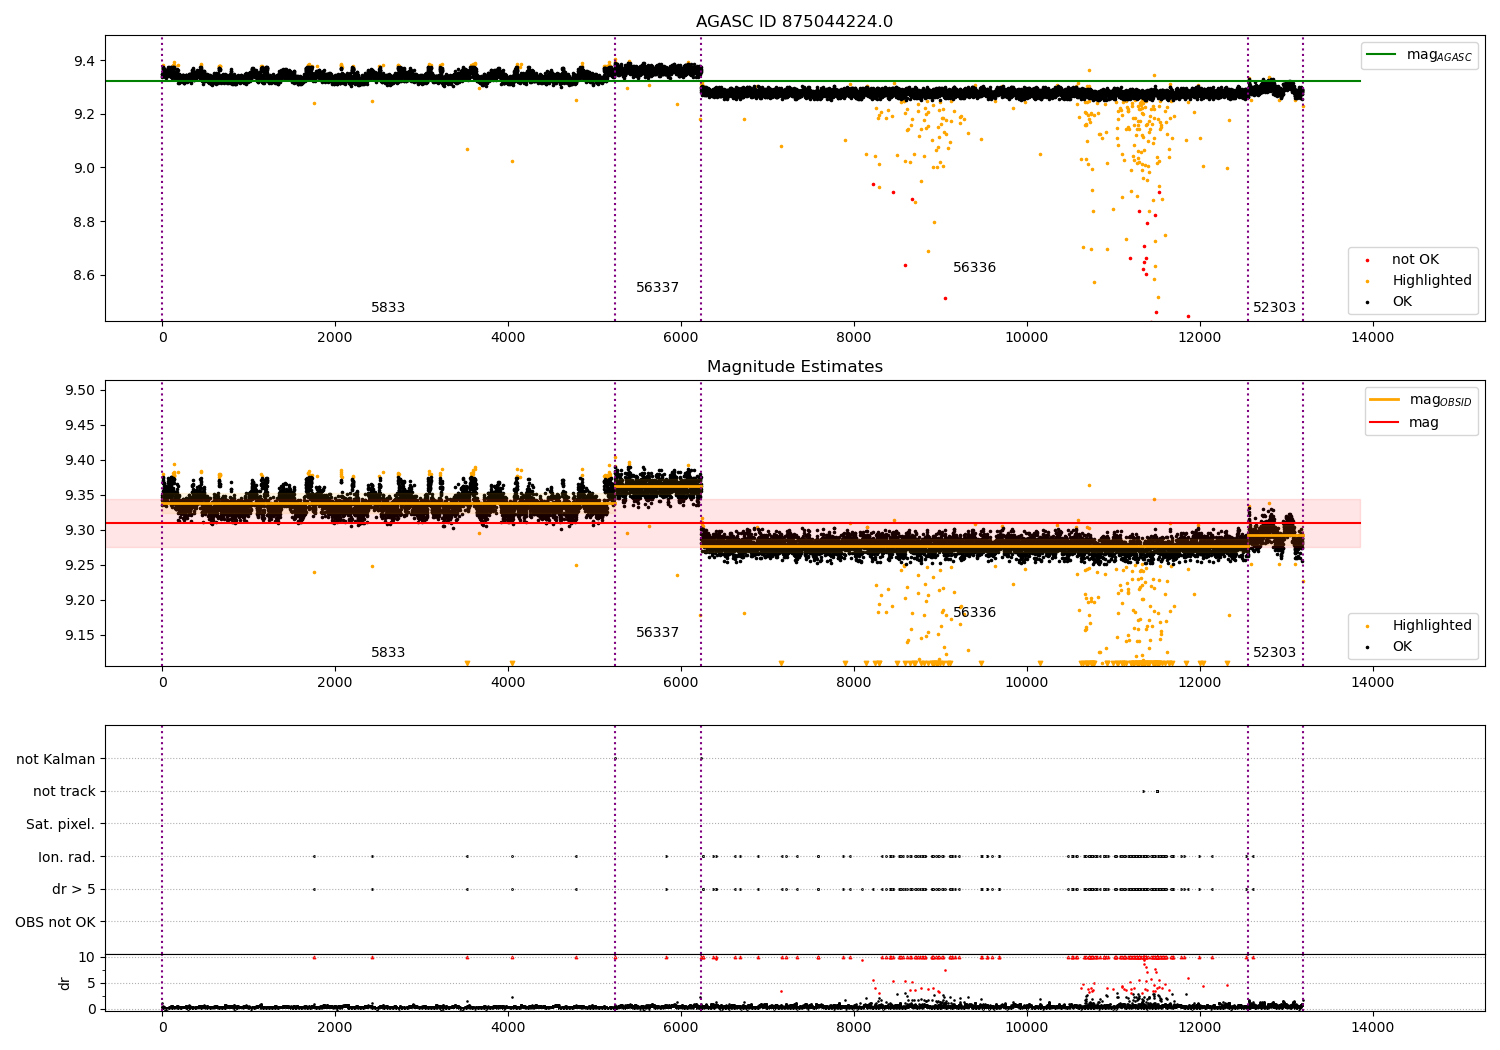The width and height of the screenshot is (1500, 1050).
Task: Click the 6000 x-tick of the middle plot
Action: pyautogui.click(x=681, y=682)
